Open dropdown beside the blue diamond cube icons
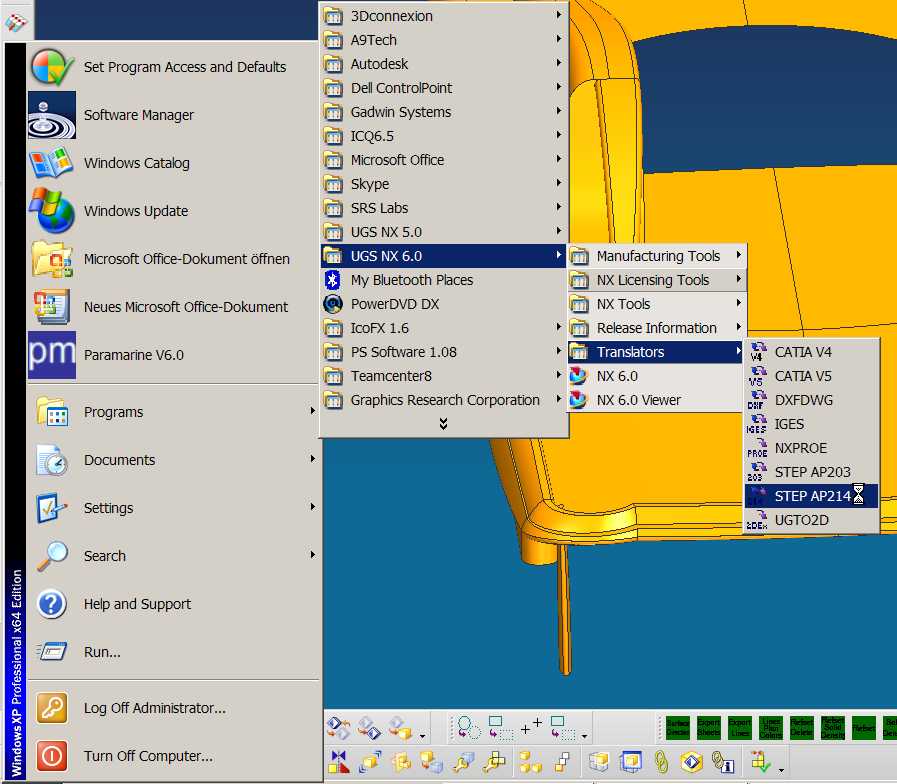Screen dimensions: 897x784 pos(422,736)
